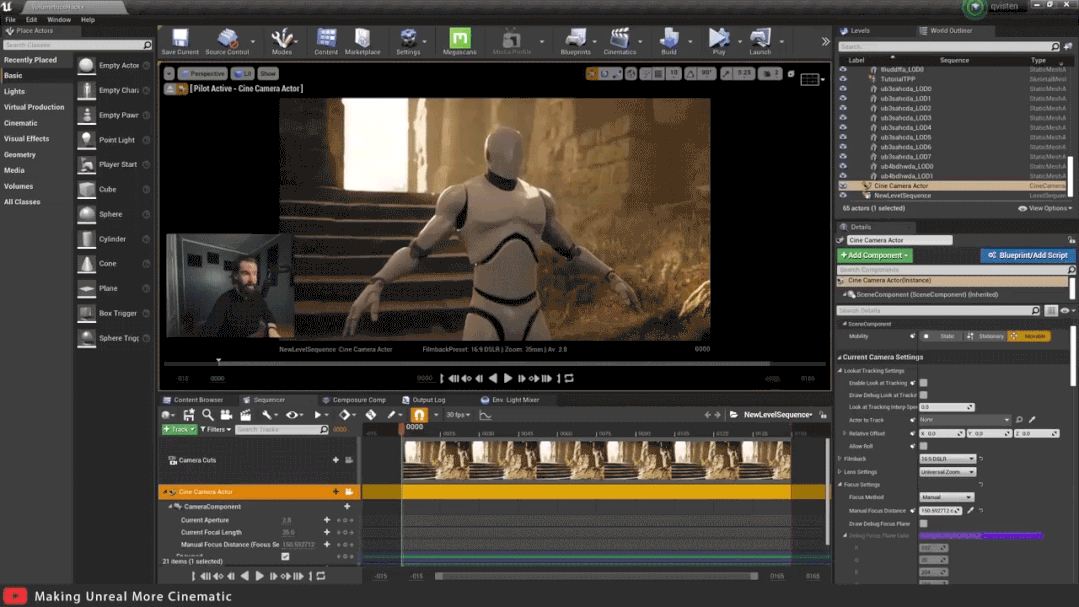Open the Sequencer Filters dropdown
The width and height of the screenshot is (1079, 607).
[215, 429]
